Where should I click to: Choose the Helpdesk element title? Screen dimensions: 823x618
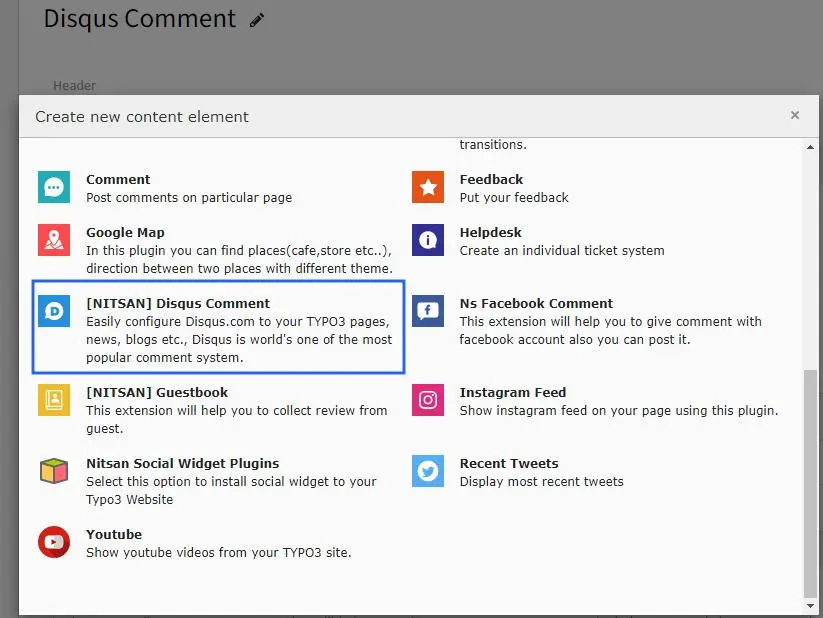pos(491,233)
